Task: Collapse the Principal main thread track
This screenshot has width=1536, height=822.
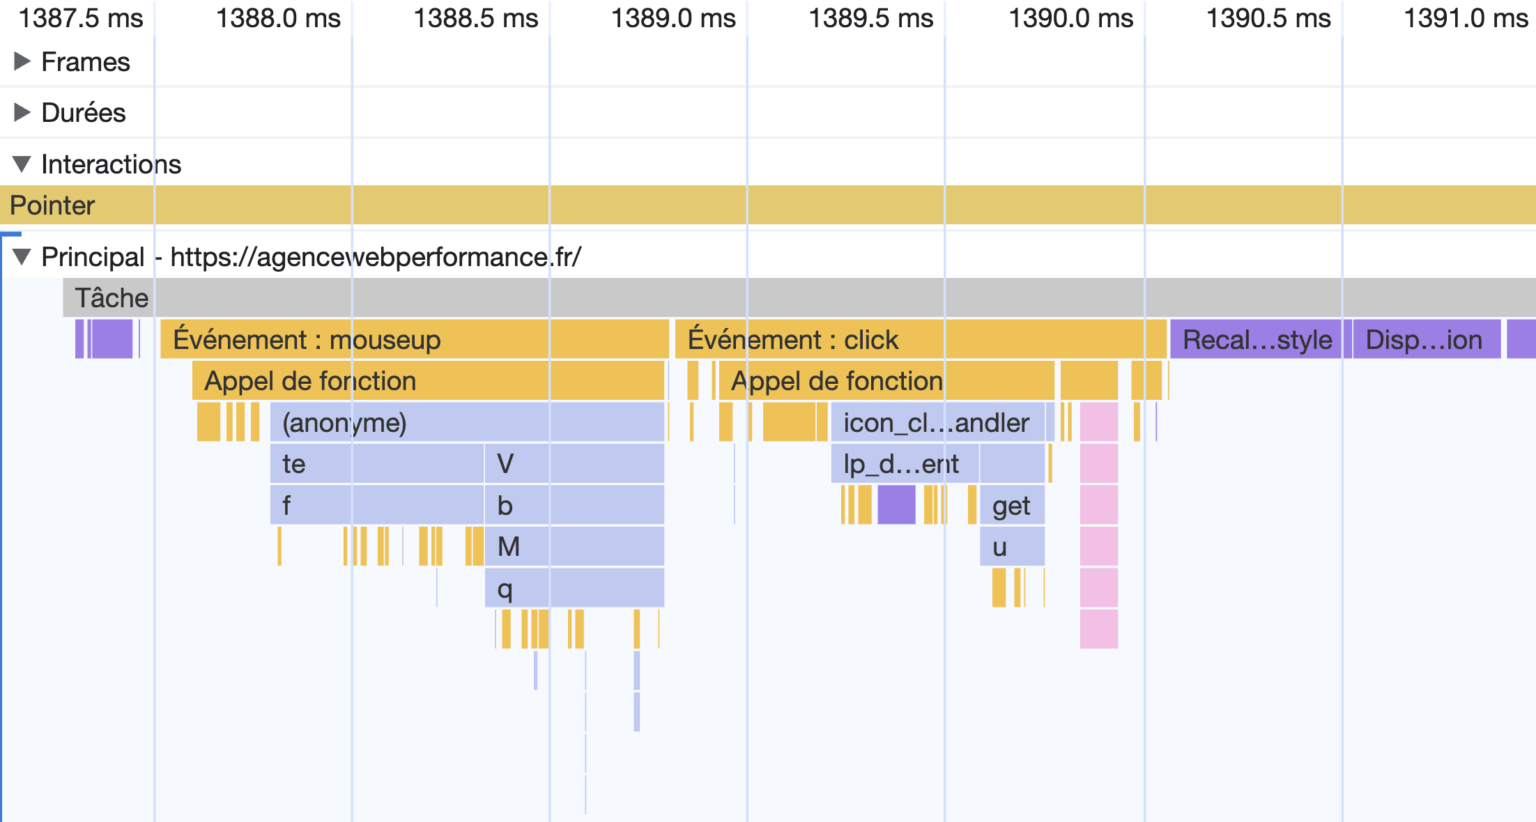Action: 21,257
